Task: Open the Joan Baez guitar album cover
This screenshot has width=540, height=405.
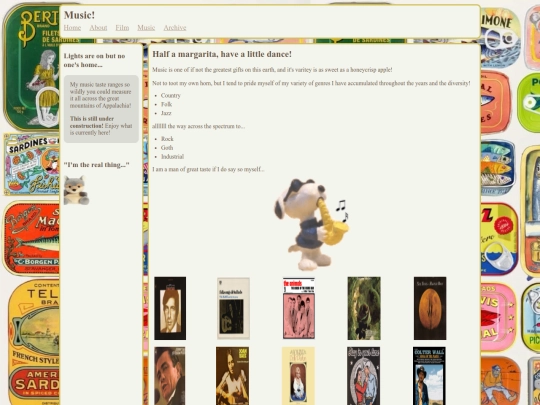Action: [x=232, y=376]
